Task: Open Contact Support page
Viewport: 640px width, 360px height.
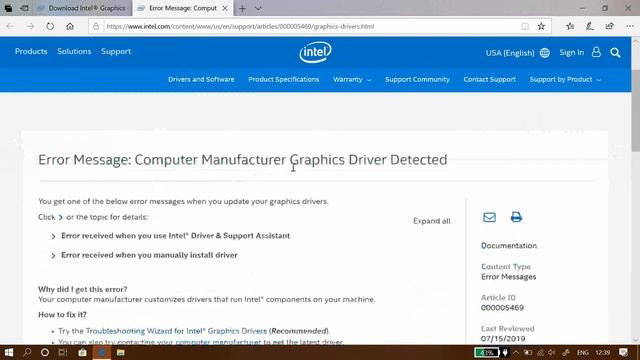Action: (x=489, y=80)
